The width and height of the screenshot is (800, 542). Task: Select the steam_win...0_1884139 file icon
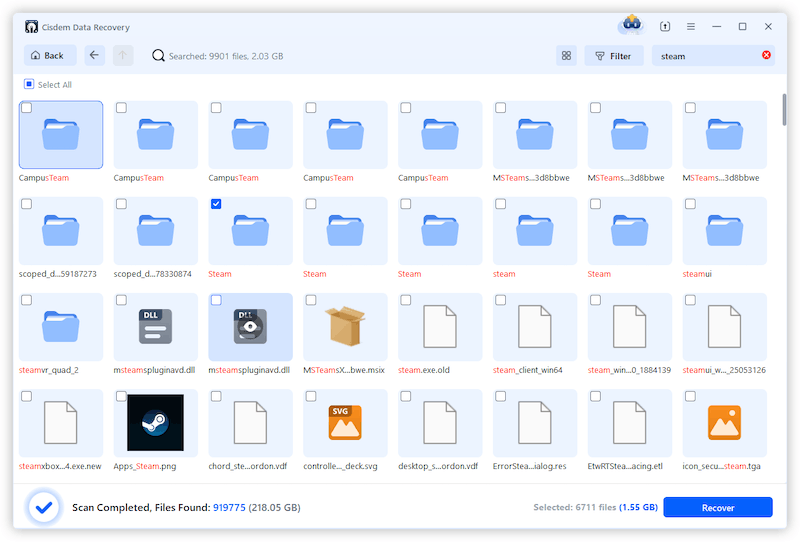(x=630, y=327)
